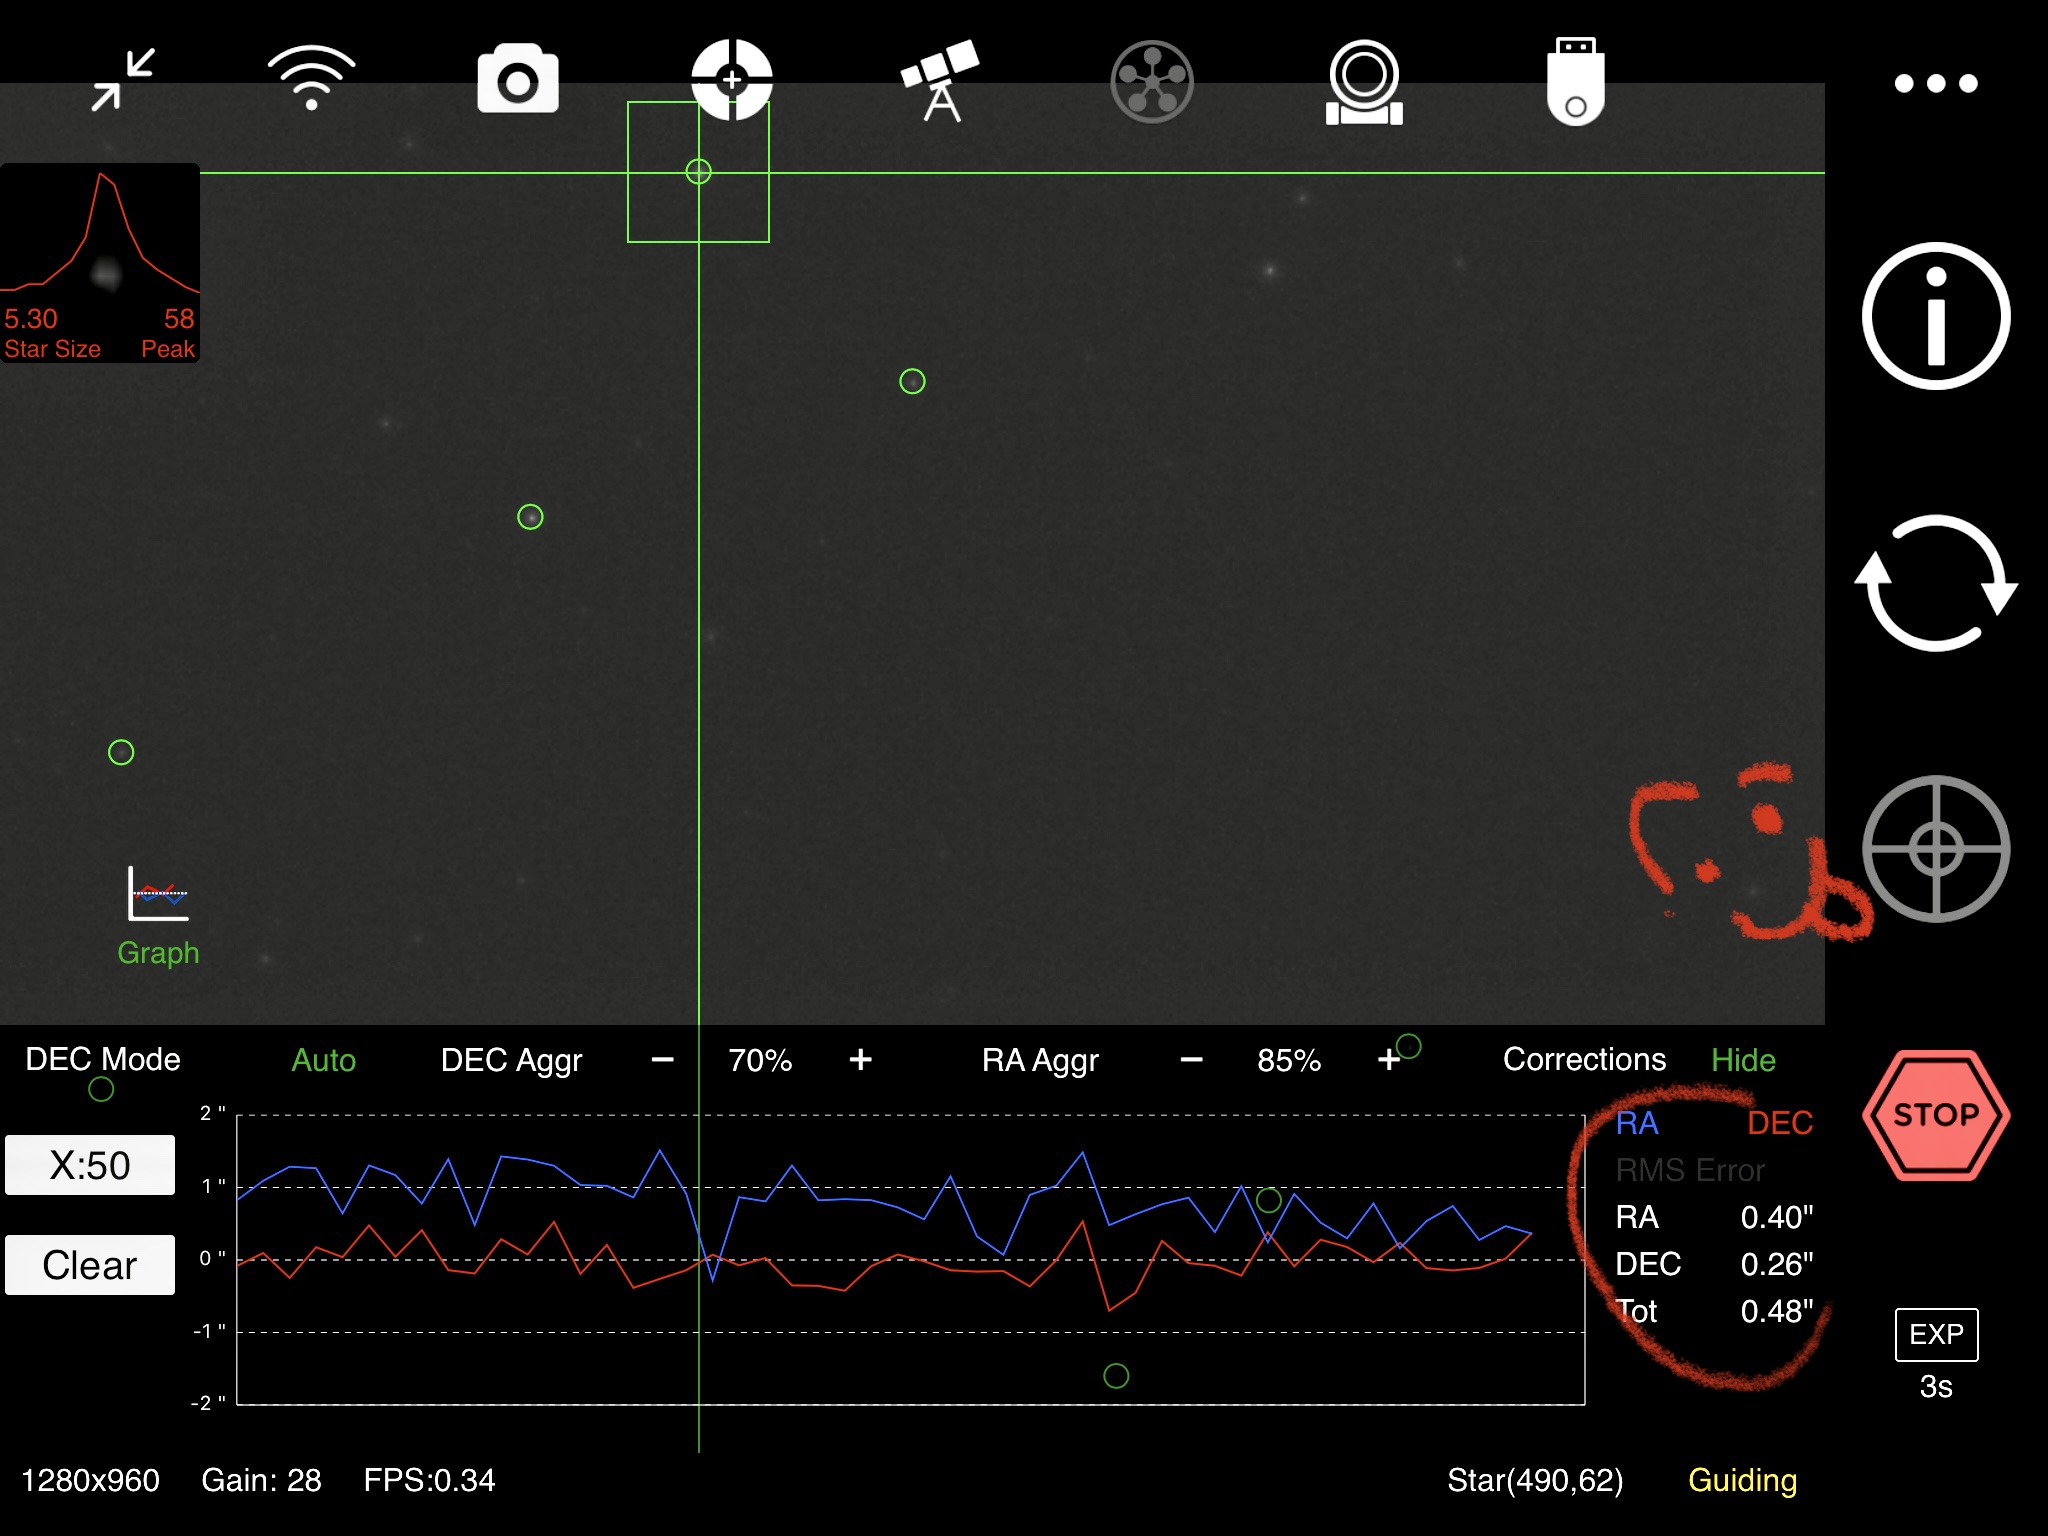The height and width of the screenshot is (1536, 2048).
Task: Tap the shrink view arrows icon
Action: pyautogui.click(x=123, y=80)
